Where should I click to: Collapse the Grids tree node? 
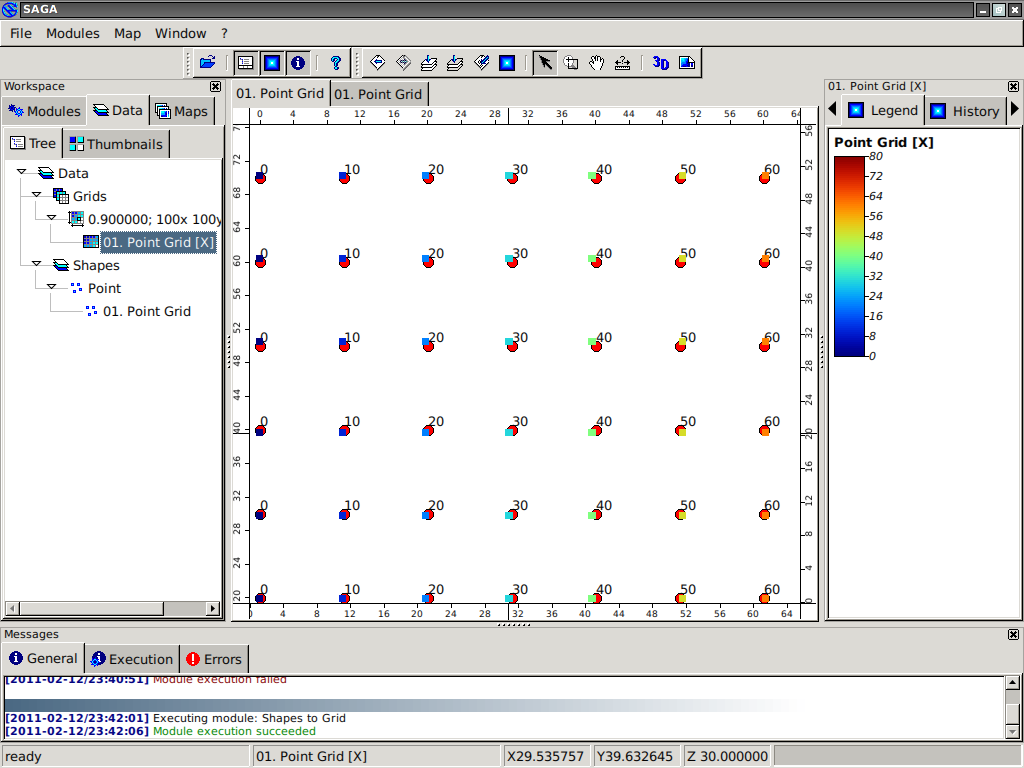[x=37, y=196]
